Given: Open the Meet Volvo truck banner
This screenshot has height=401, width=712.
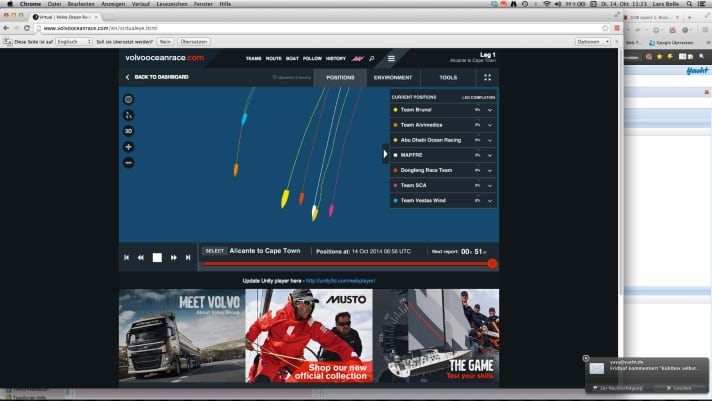Looking at the screenshot, I should [x=182, y=336].
